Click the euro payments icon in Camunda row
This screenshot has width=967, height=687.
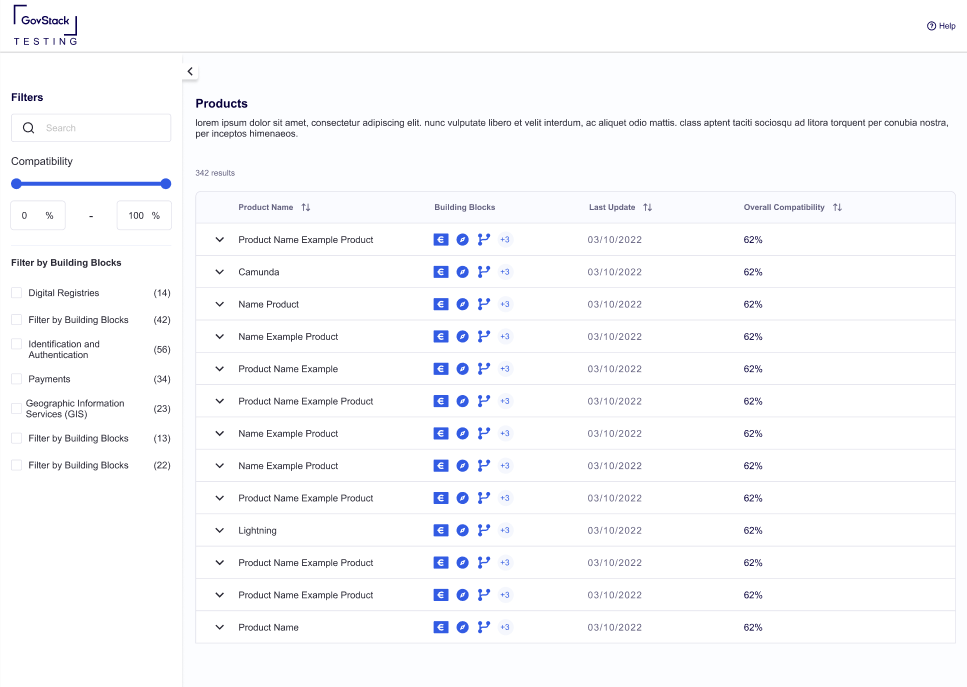(x=440, y=272)
